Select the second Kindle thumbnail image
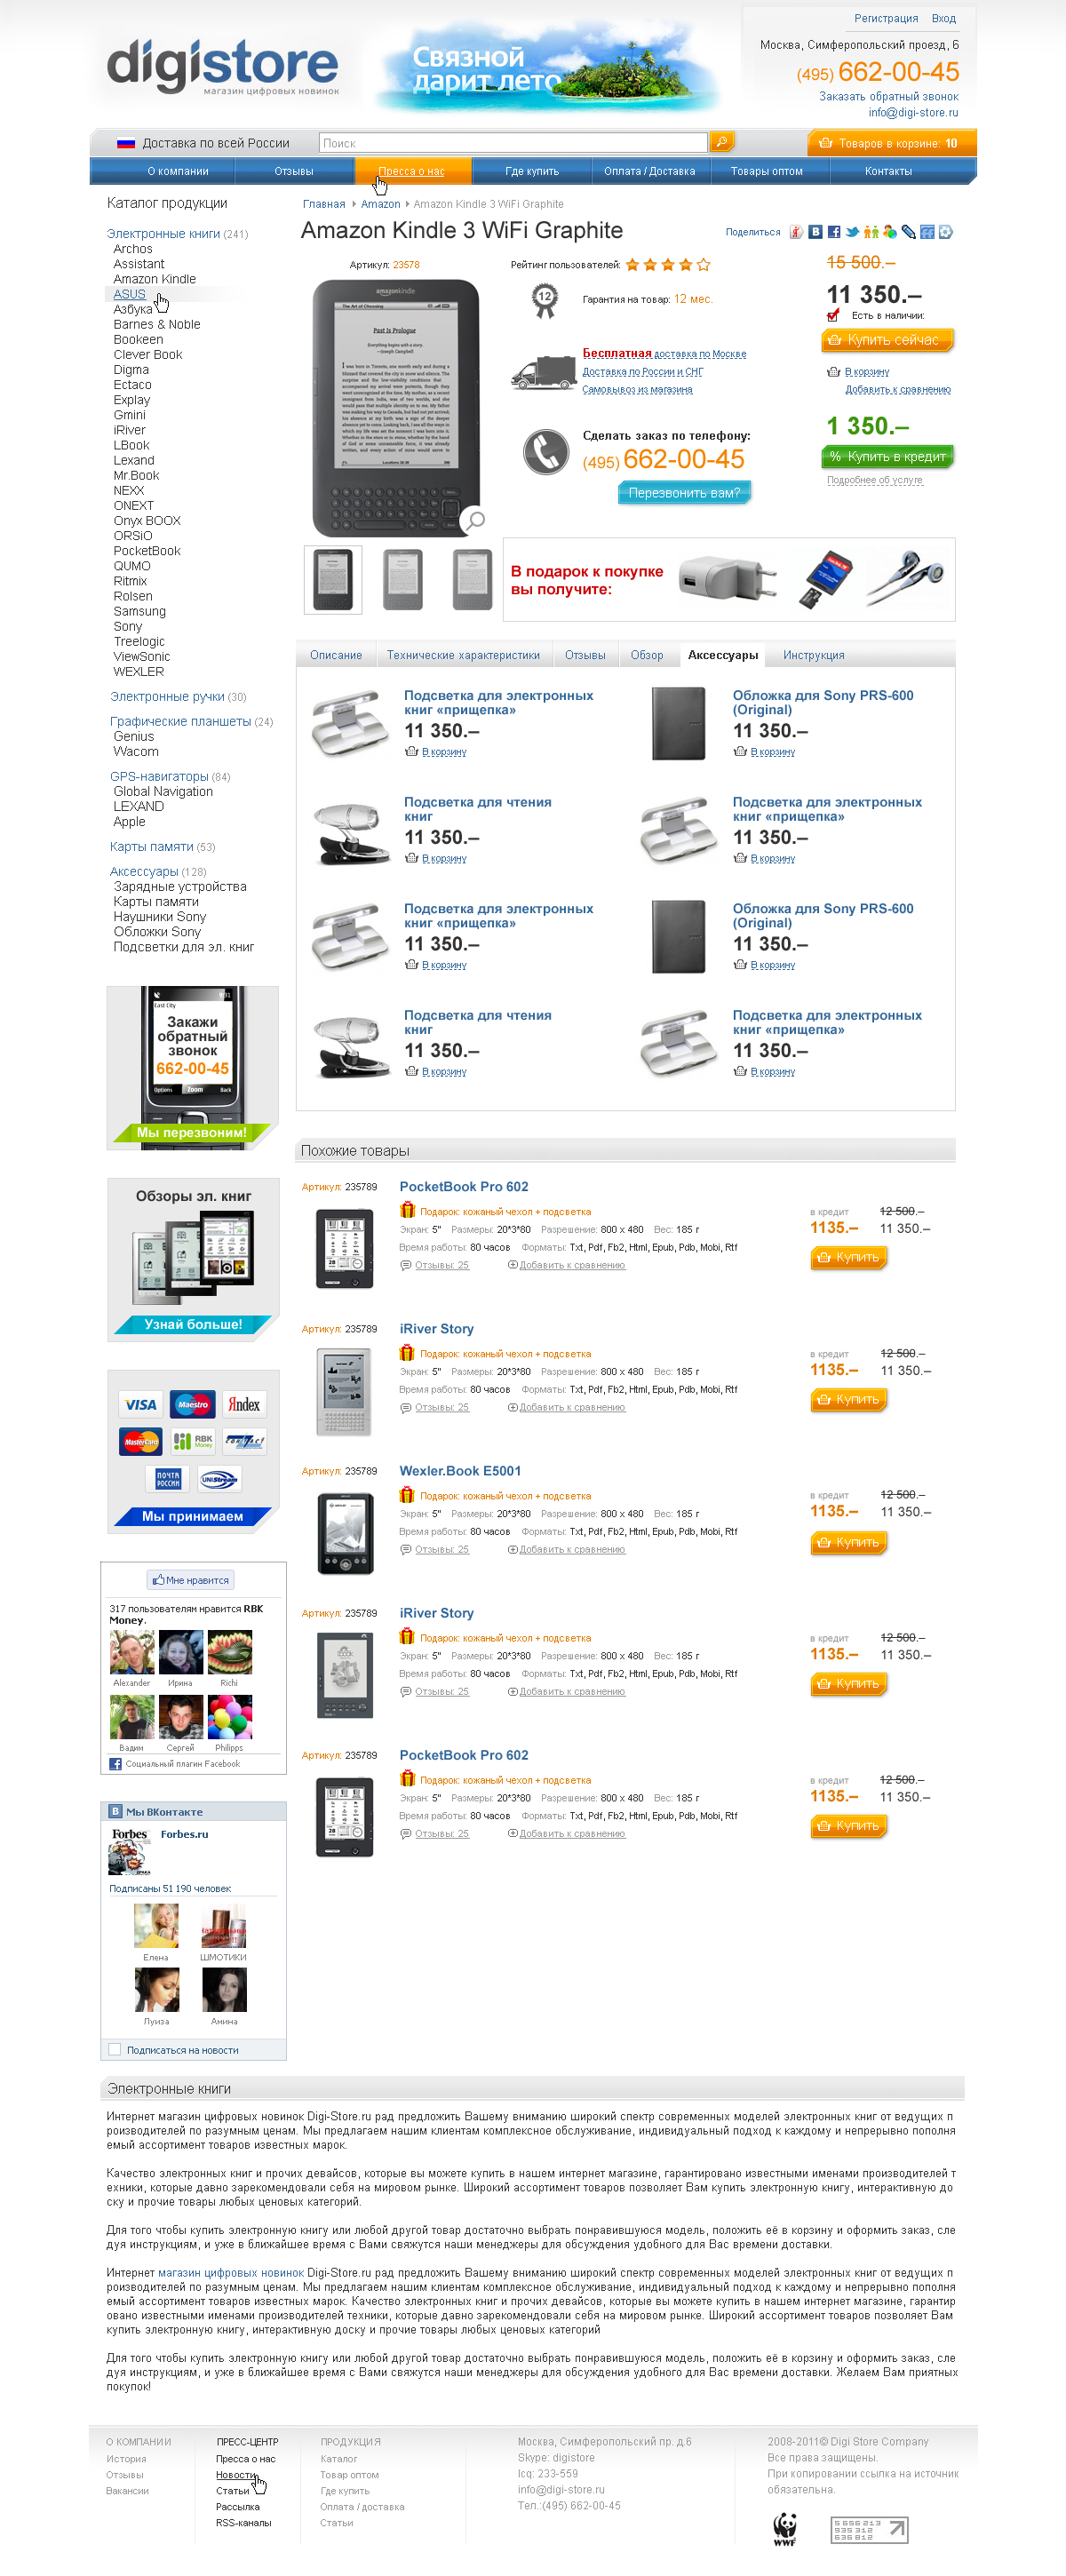 (x=403, y=579)
